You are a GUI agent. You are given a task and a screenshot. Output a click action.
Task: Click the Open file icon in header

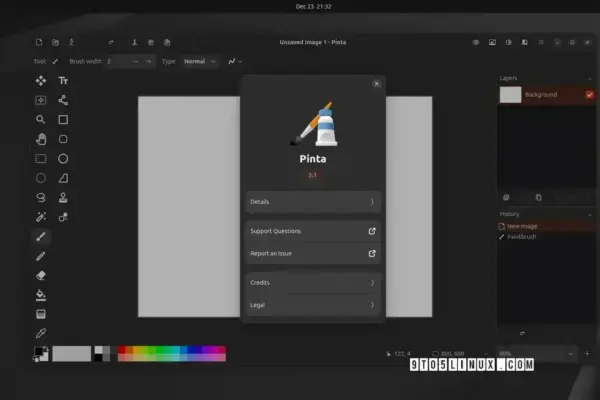tap(55, 42)
